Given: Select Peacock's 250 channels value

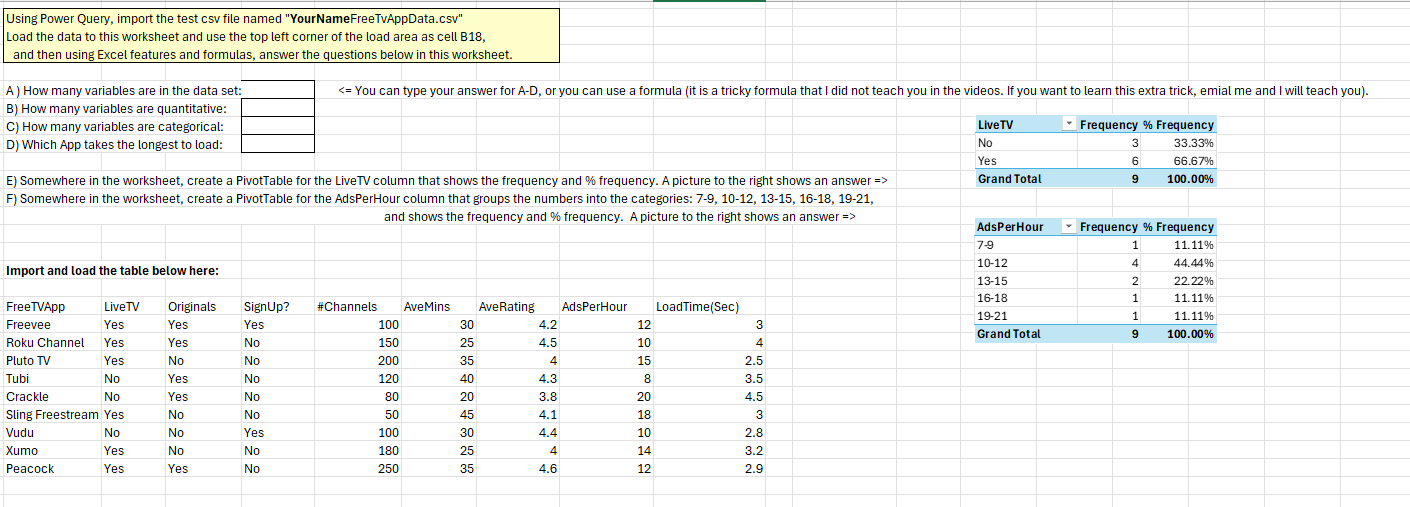Looking at the screenshot, I should pos(358,469).
